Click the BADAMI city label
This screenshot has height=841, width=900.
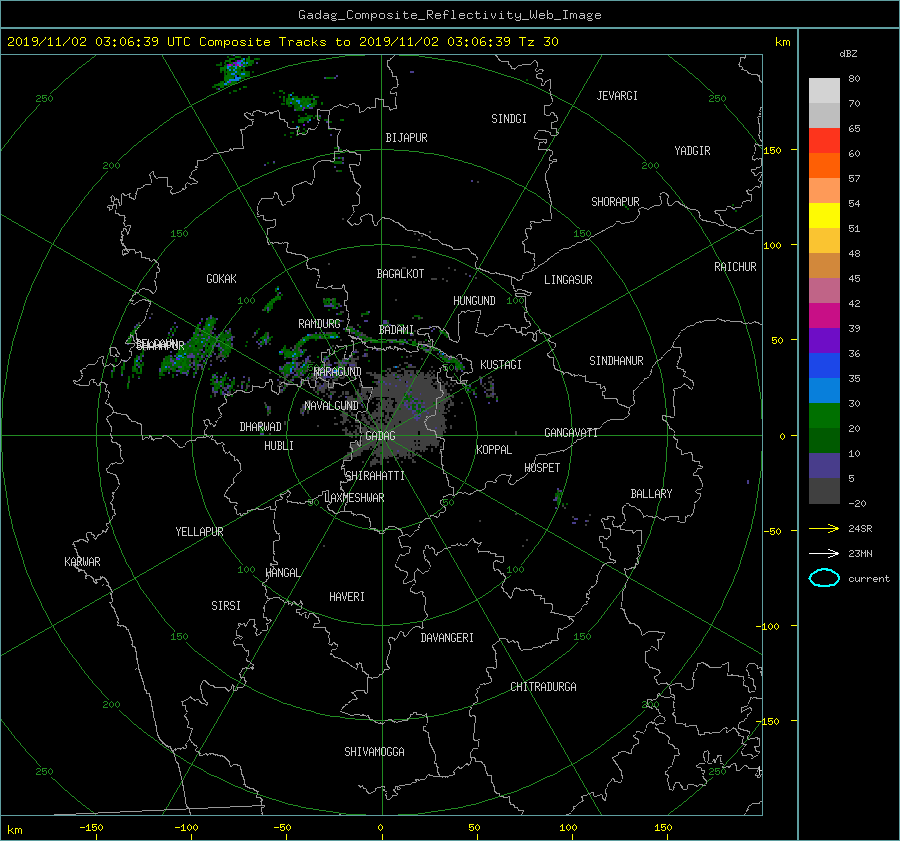396,330
